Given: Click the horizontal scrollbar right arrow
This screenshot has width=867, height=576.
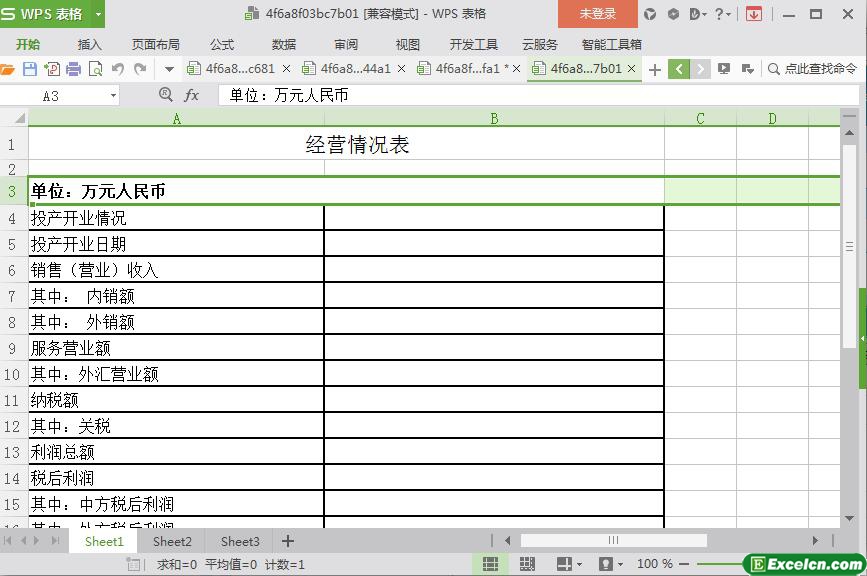Looking at the screenshot, I should 815,541.
